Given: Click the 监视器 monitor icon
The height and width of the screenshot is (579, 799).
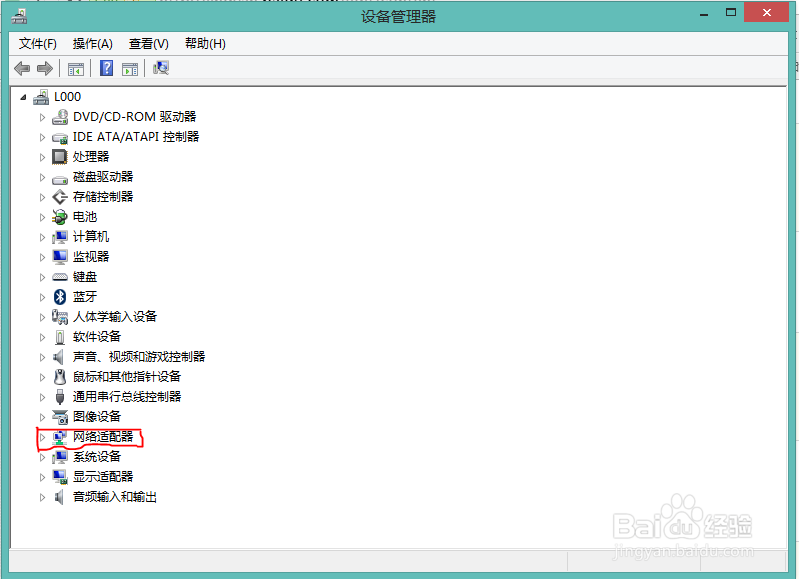Looking at the screenshot, I should coord(60,257).
